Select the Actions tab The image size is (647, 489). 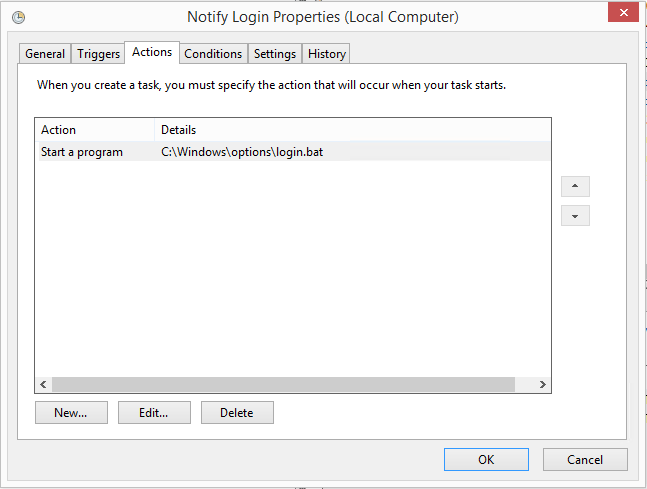(x=153, y=52)
